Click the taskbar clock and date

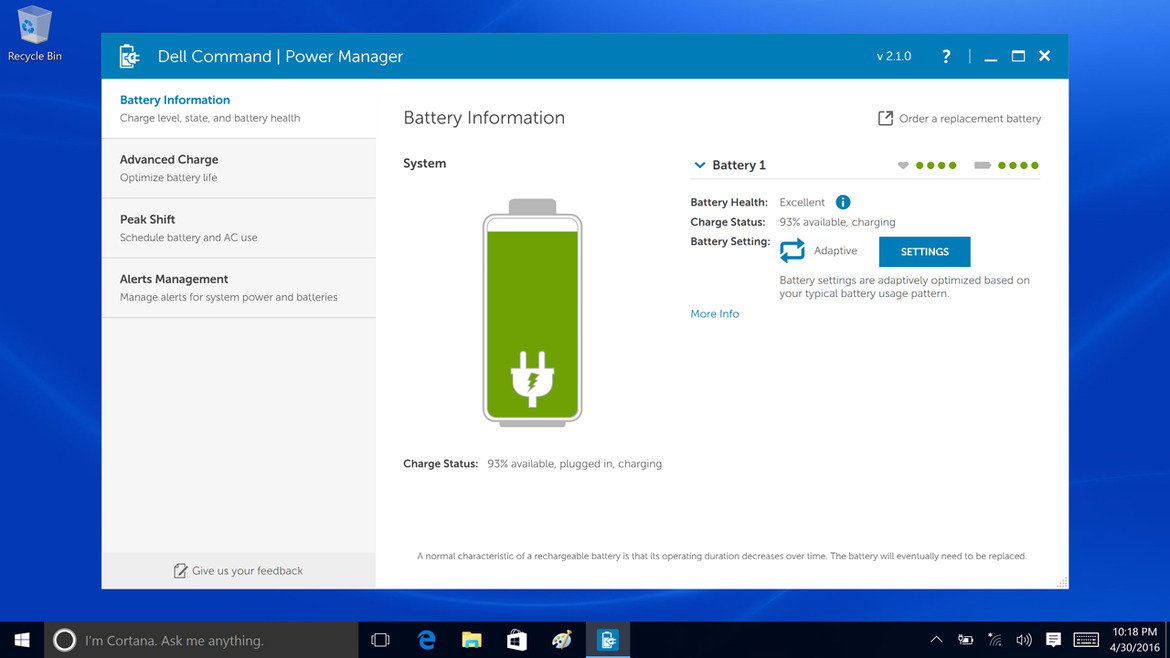click(x=1133, y=640)
